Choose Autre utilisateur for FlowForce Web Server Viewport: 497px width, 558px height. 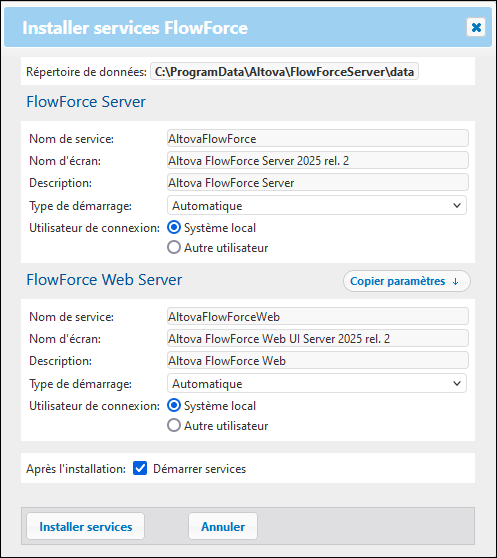click(x=174, y=426)
